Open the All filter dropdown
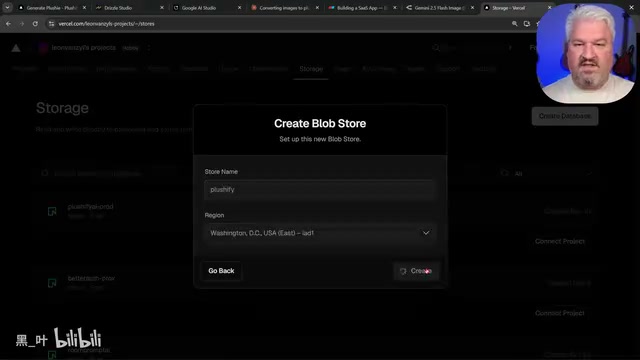 tap(546, 173)
